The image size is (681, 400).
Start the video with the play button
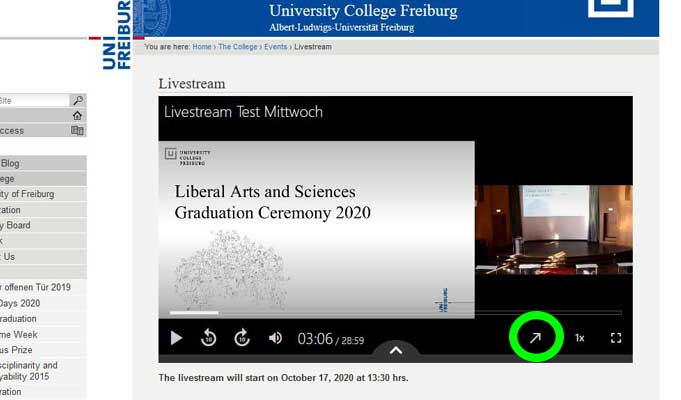pos(176,338)
